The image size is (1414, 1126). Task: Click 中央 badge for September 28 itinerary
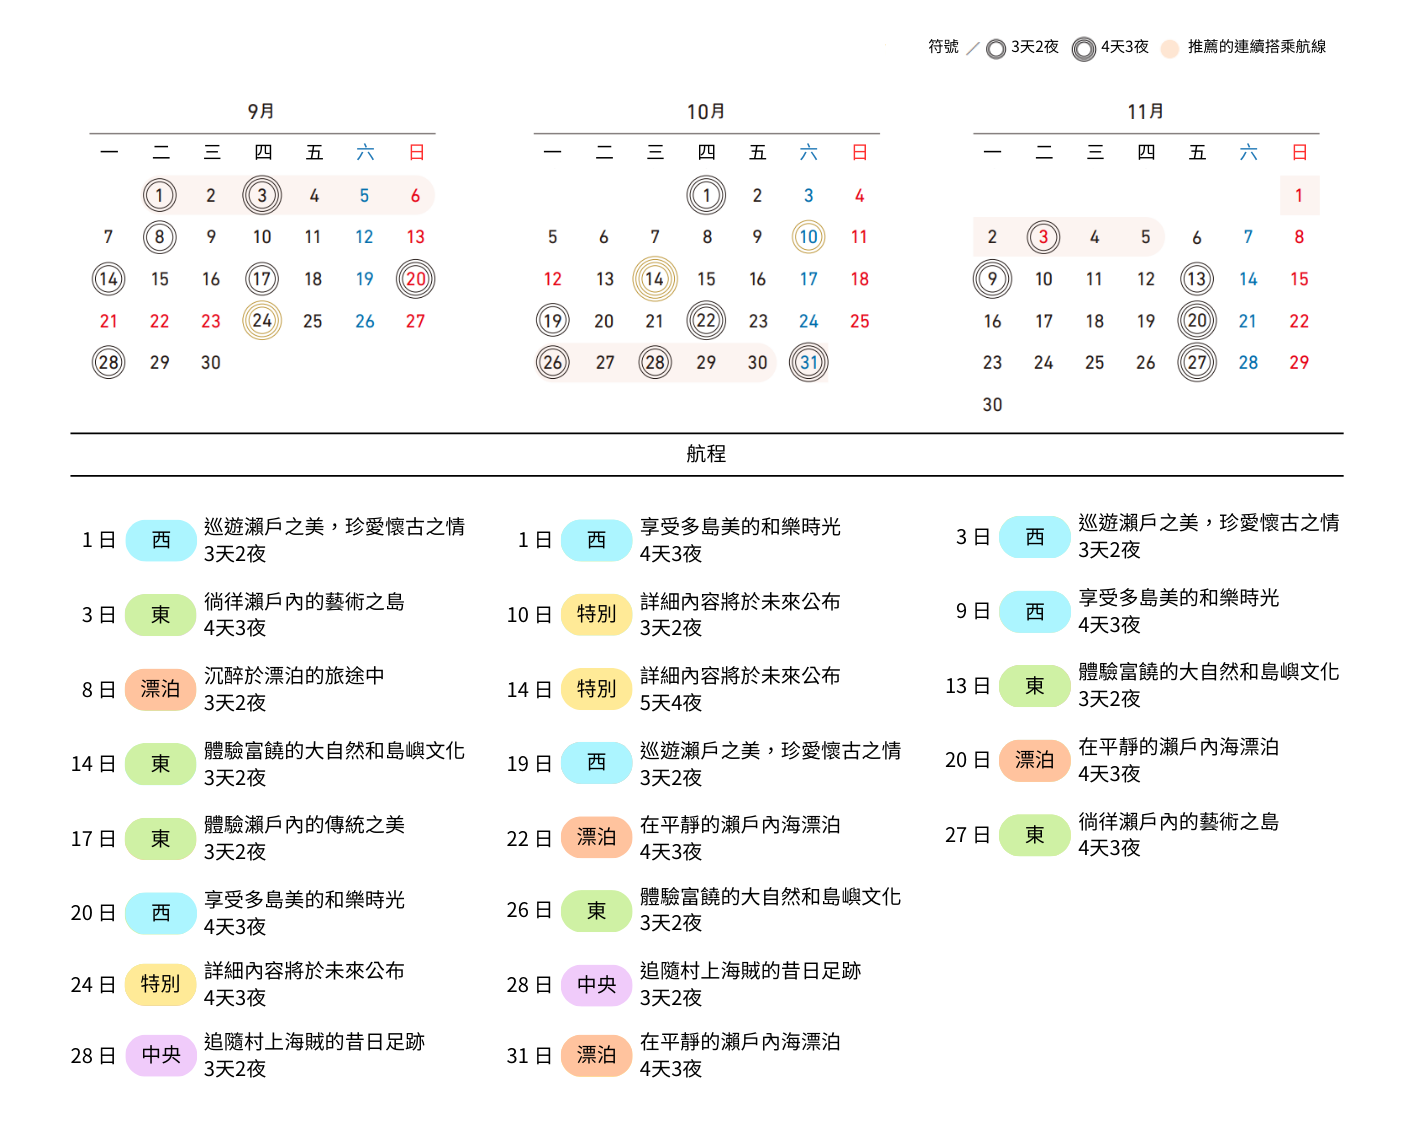point(160,1055)
